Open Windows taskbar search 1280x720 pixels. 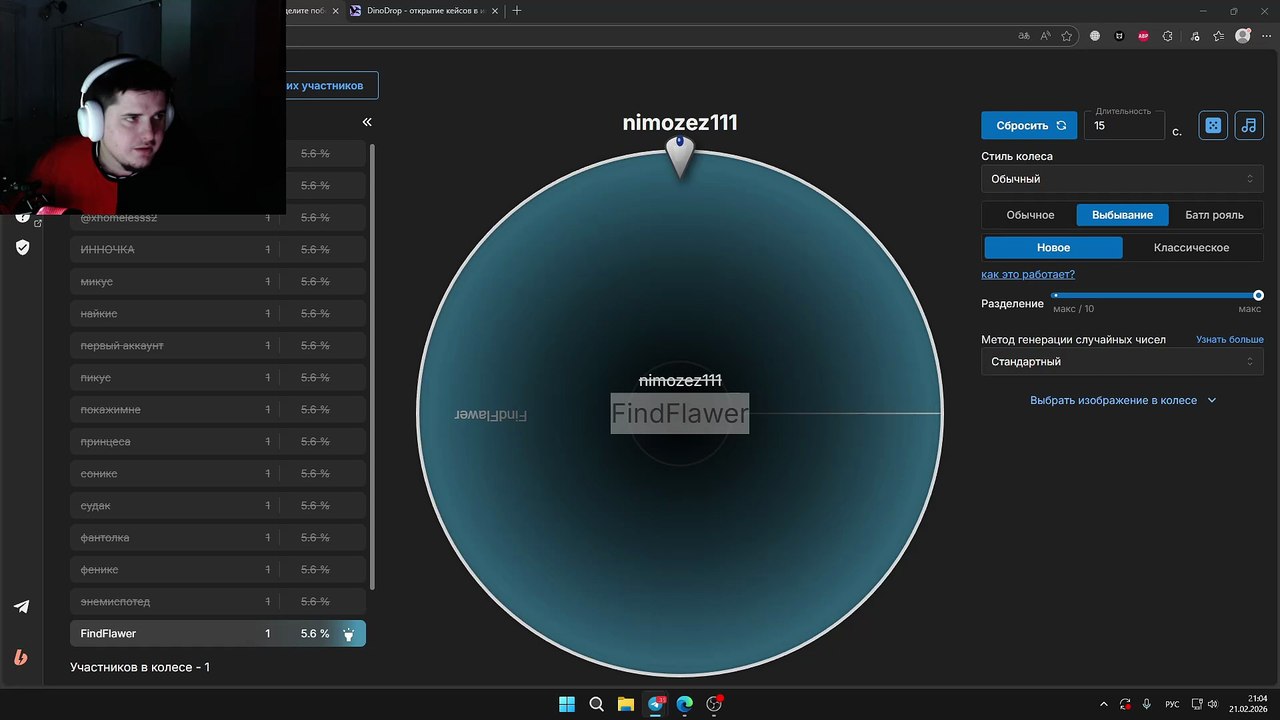click(597, 704)
